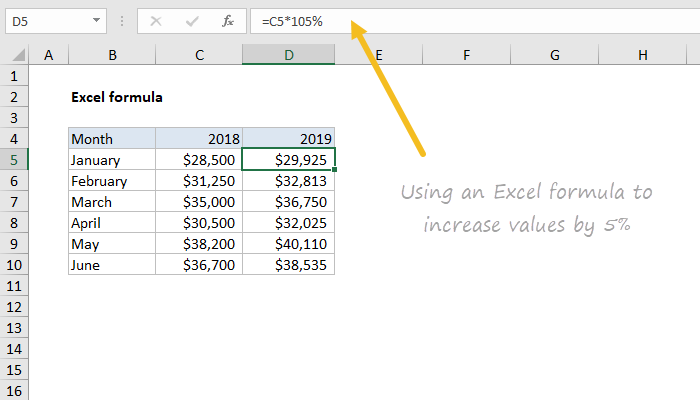Screen dimensions: 700x400
Task: Select column C header
Action: (x=199, y=55)
